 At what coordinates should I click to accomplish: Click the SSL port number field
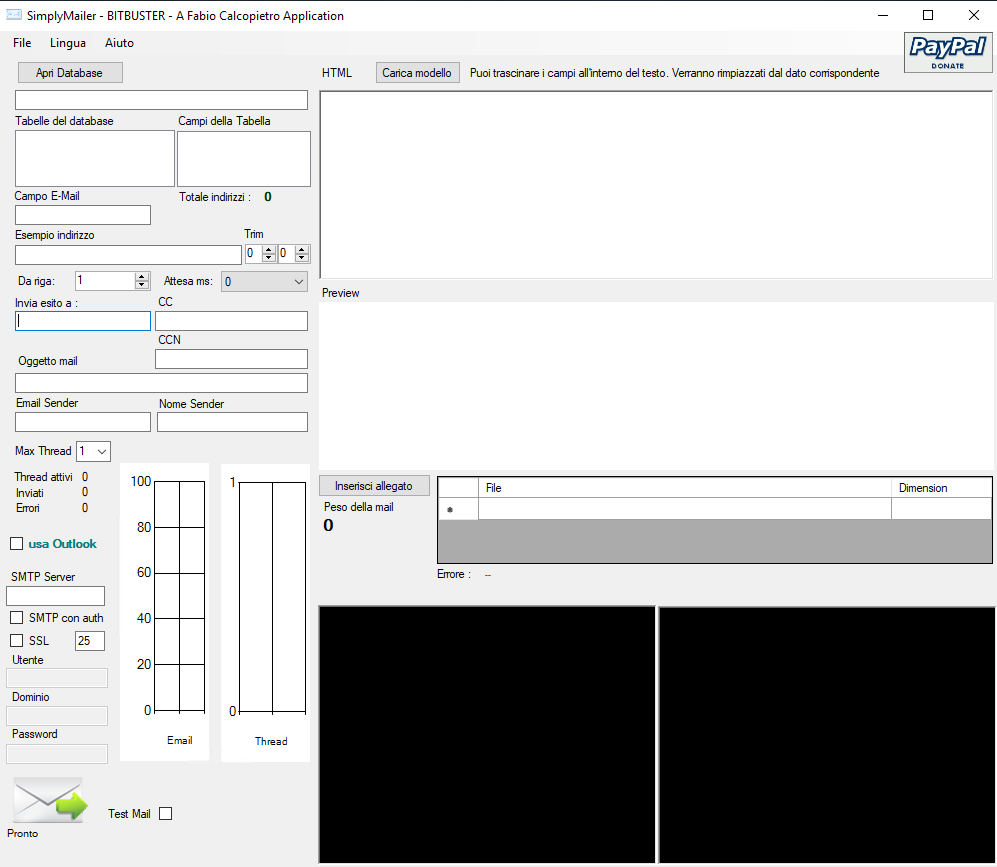point(90,641)
